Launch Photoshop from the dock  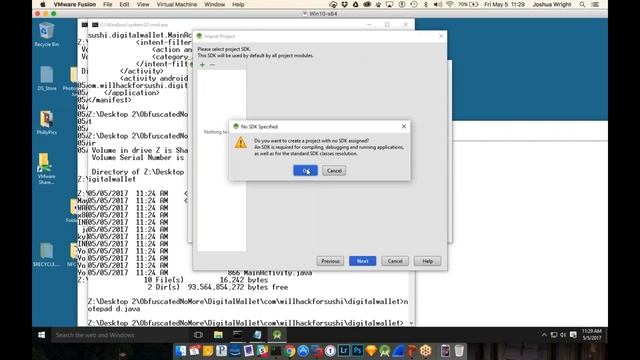click(x=358, y=351)
